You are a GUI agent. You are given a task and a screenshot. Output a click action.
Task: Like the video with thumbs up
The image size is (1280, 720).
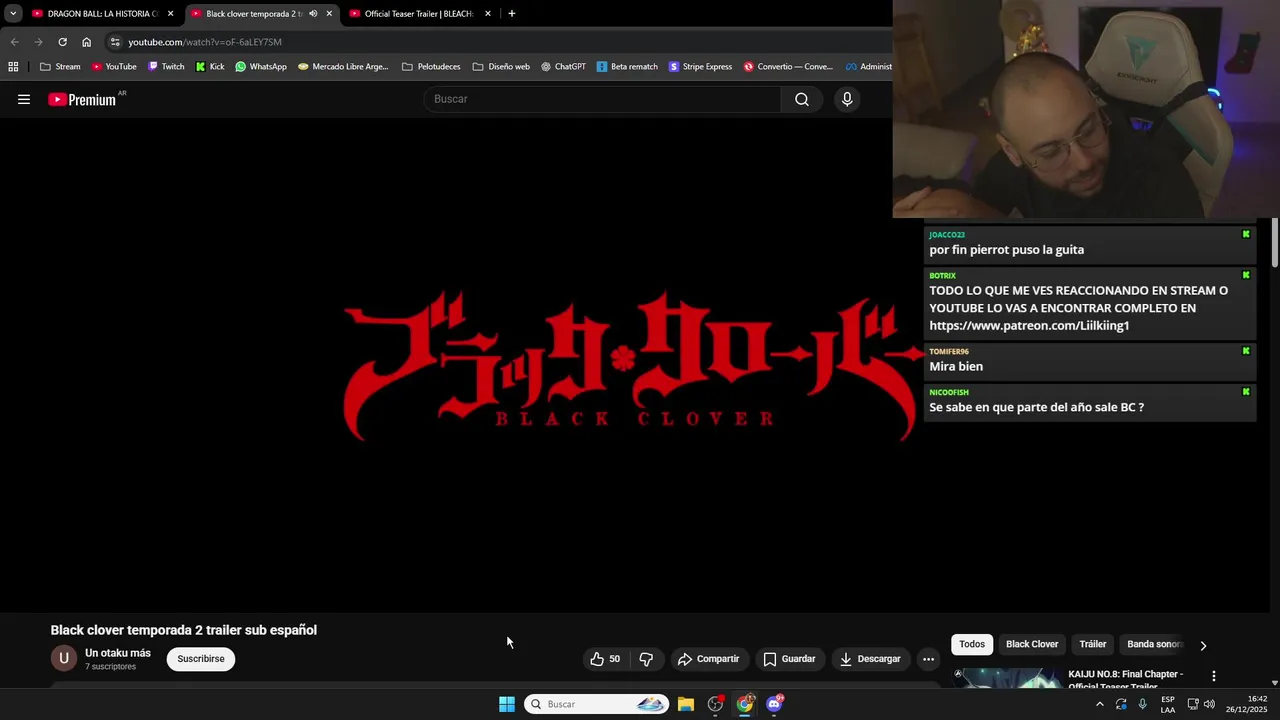point(605,659)
